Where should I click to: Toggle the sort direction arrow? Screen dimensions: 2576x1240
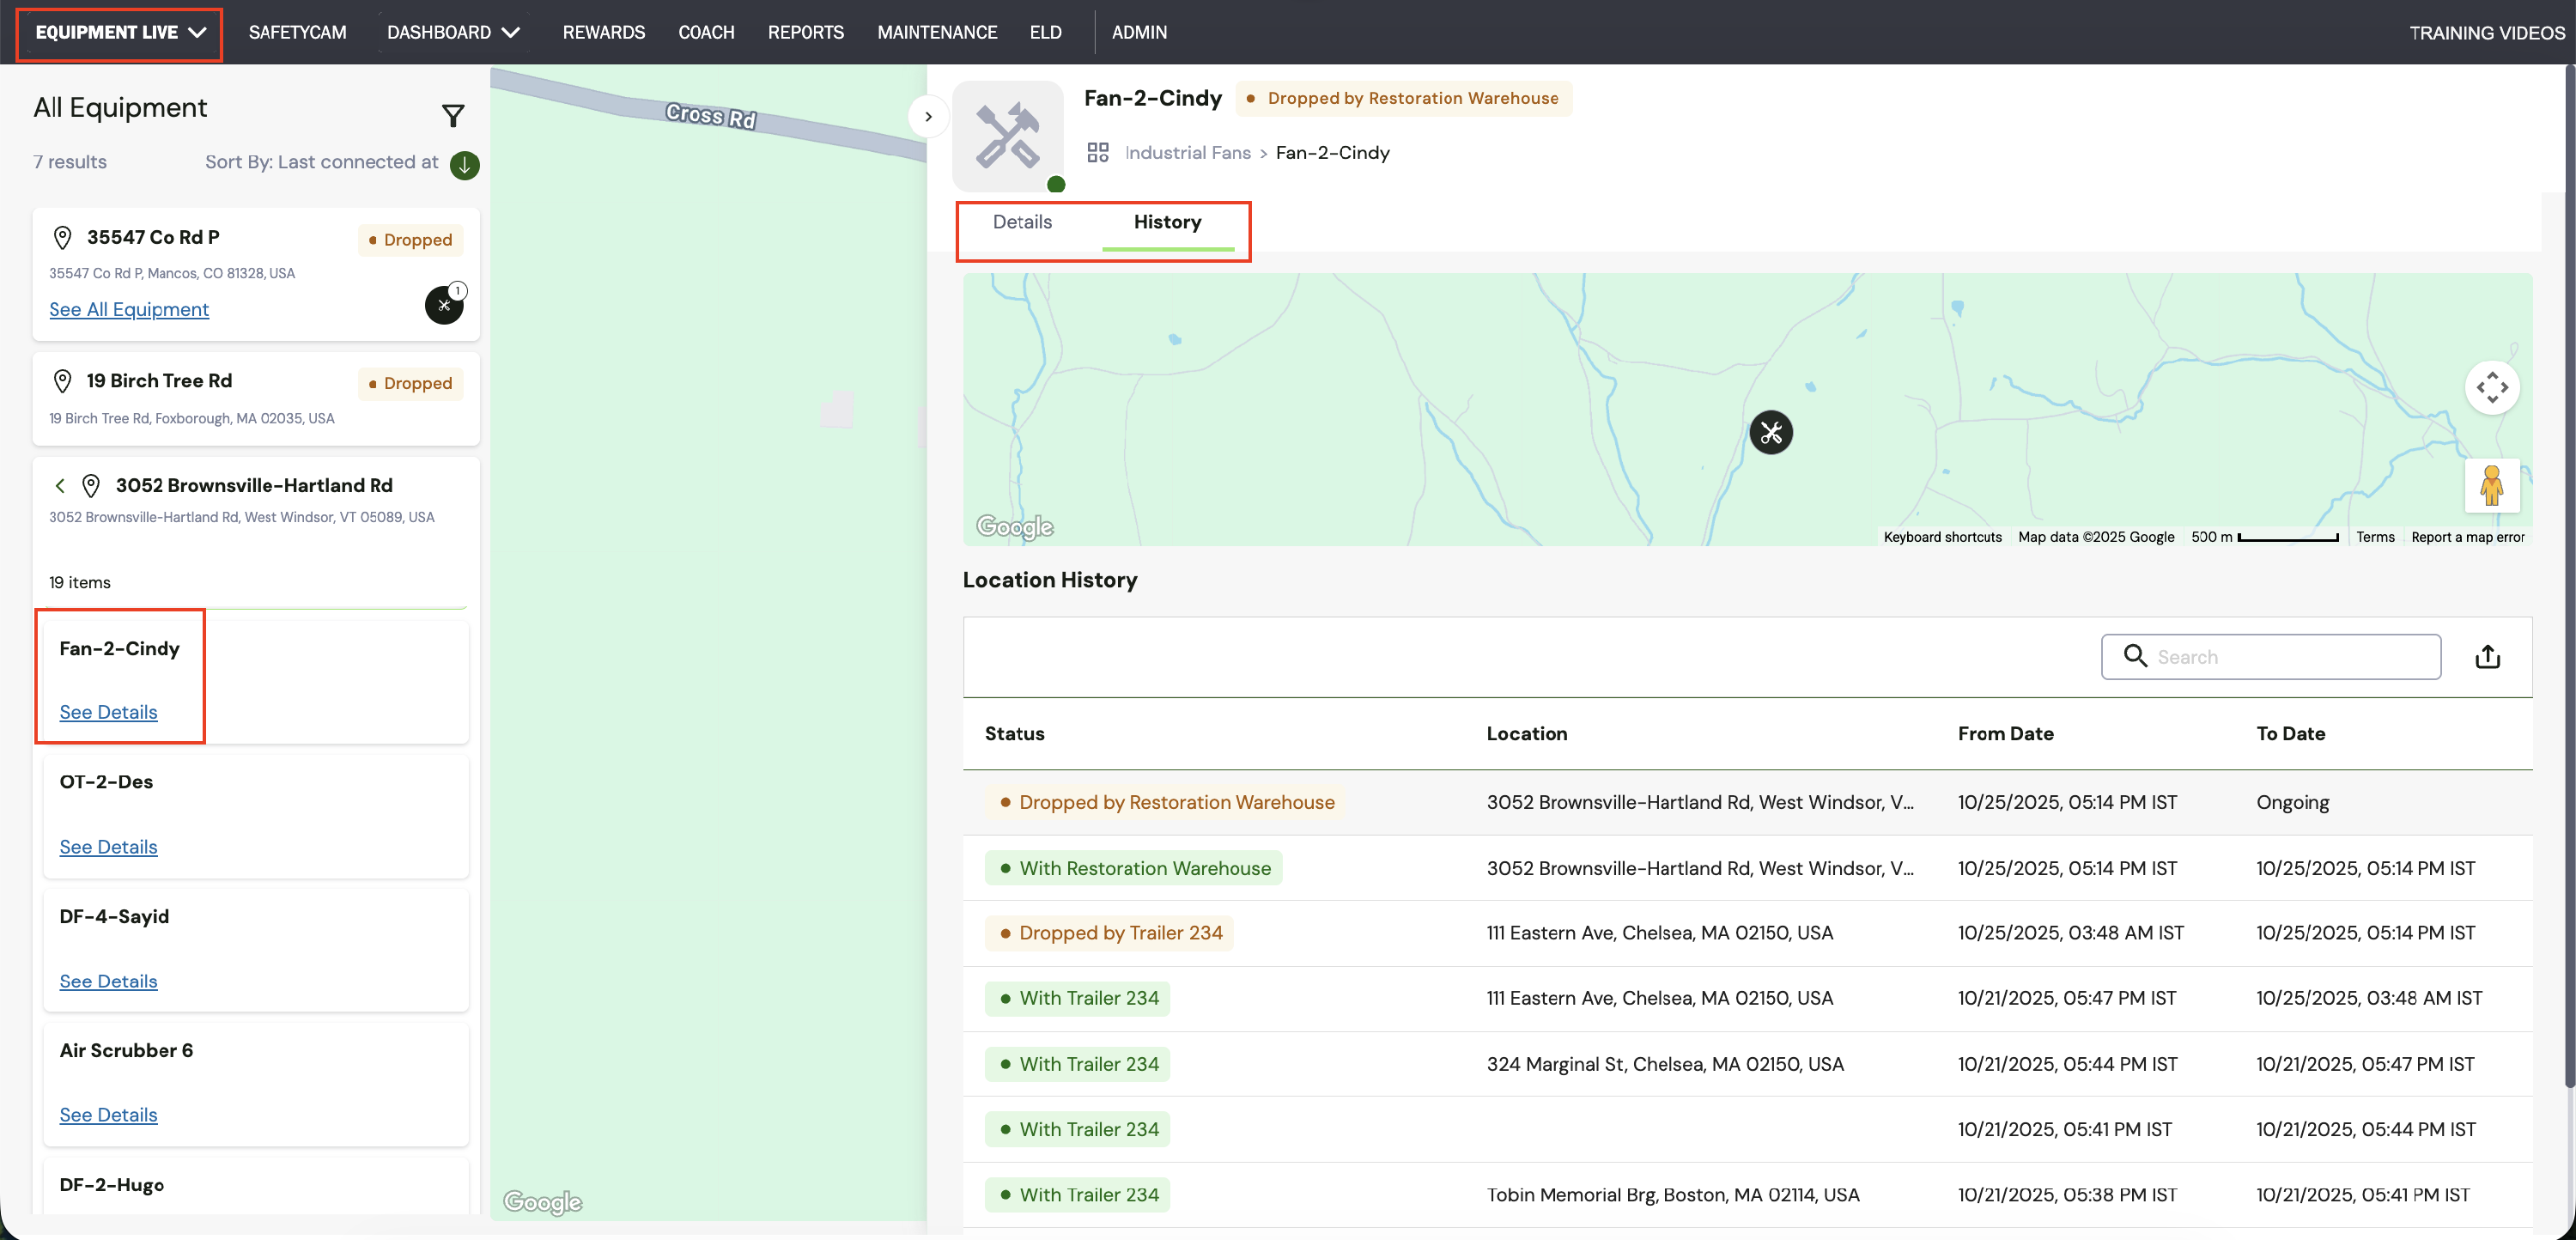(464, 165)
